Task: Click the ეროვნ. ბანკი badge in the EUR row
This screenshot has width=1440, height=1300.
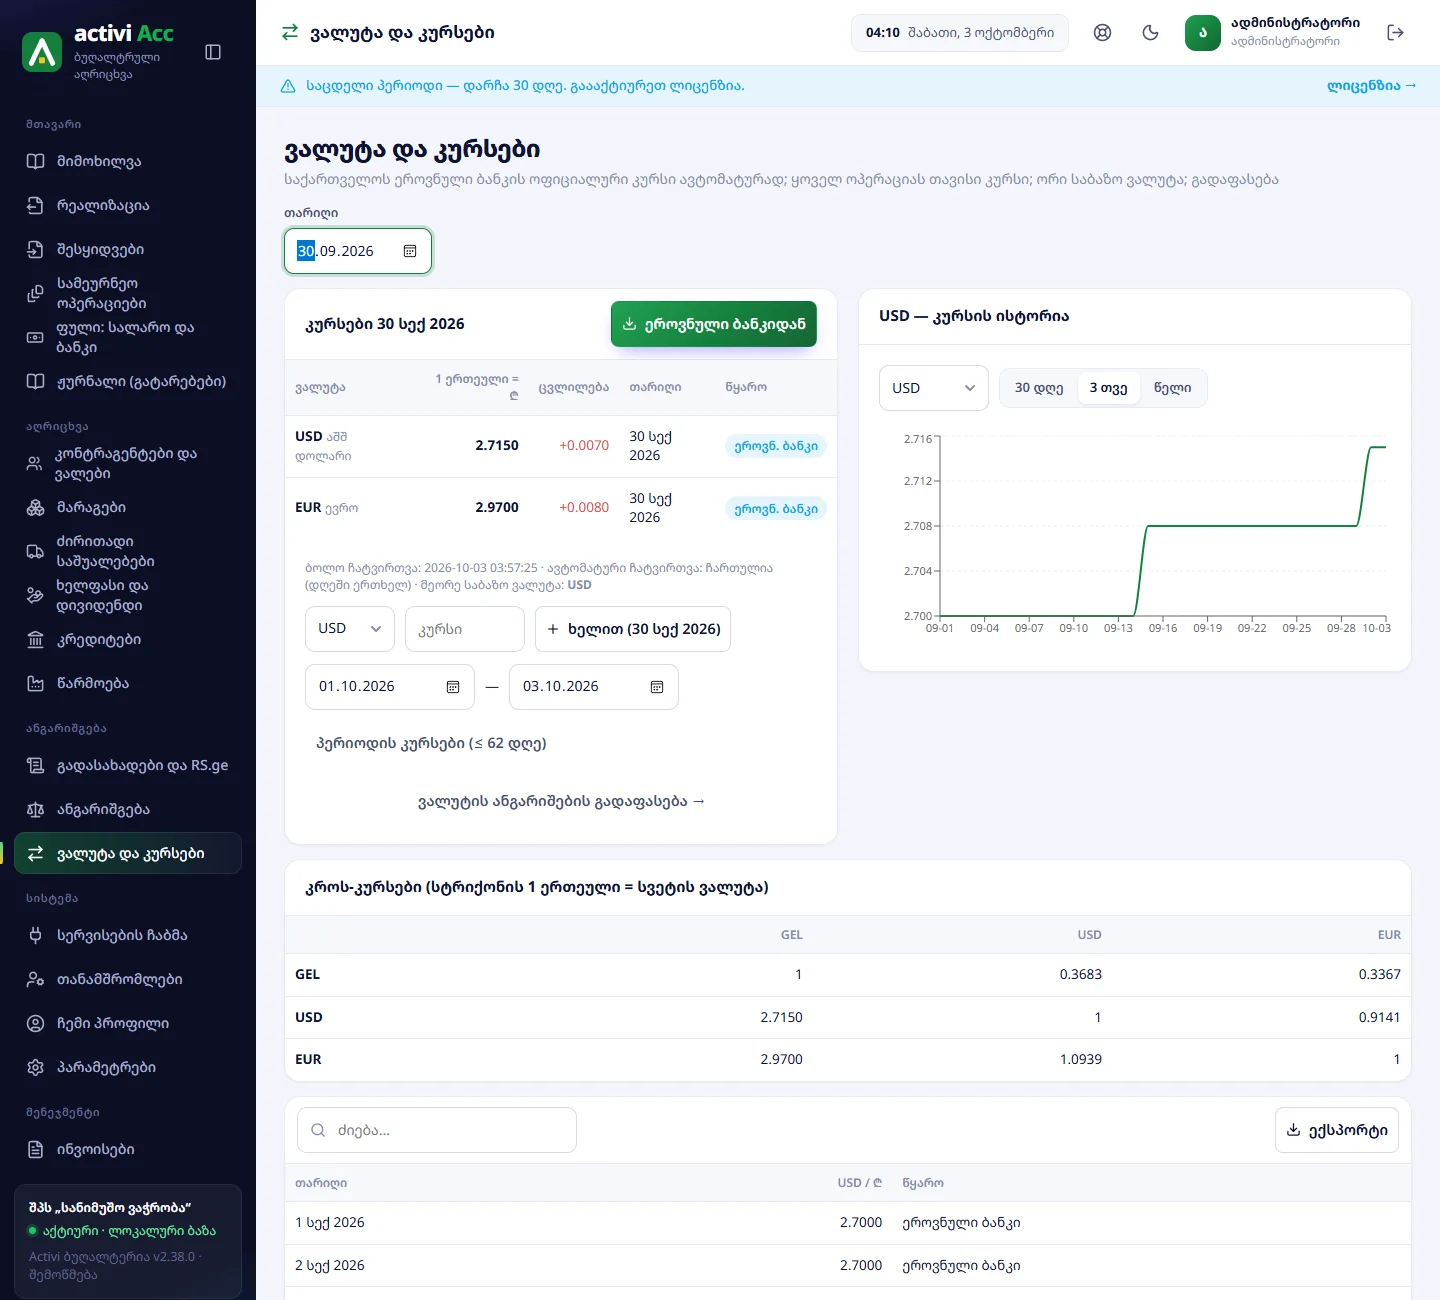Action: (x=776, y=508)
